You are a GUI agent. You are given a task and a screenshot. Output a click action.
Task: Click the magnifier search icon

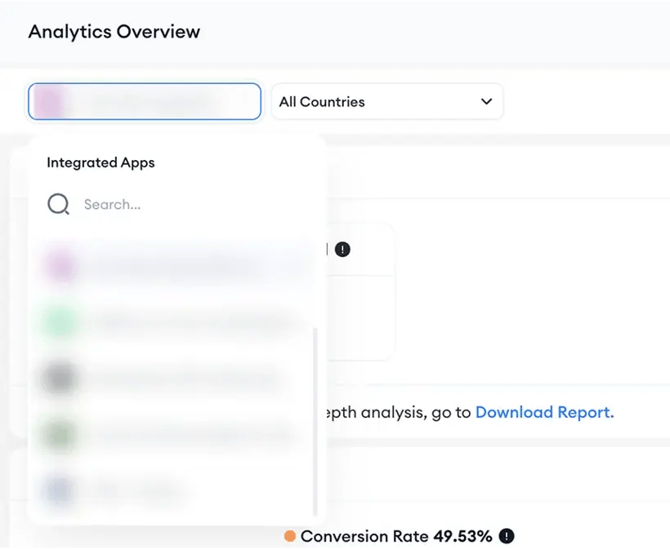point(58,204)
